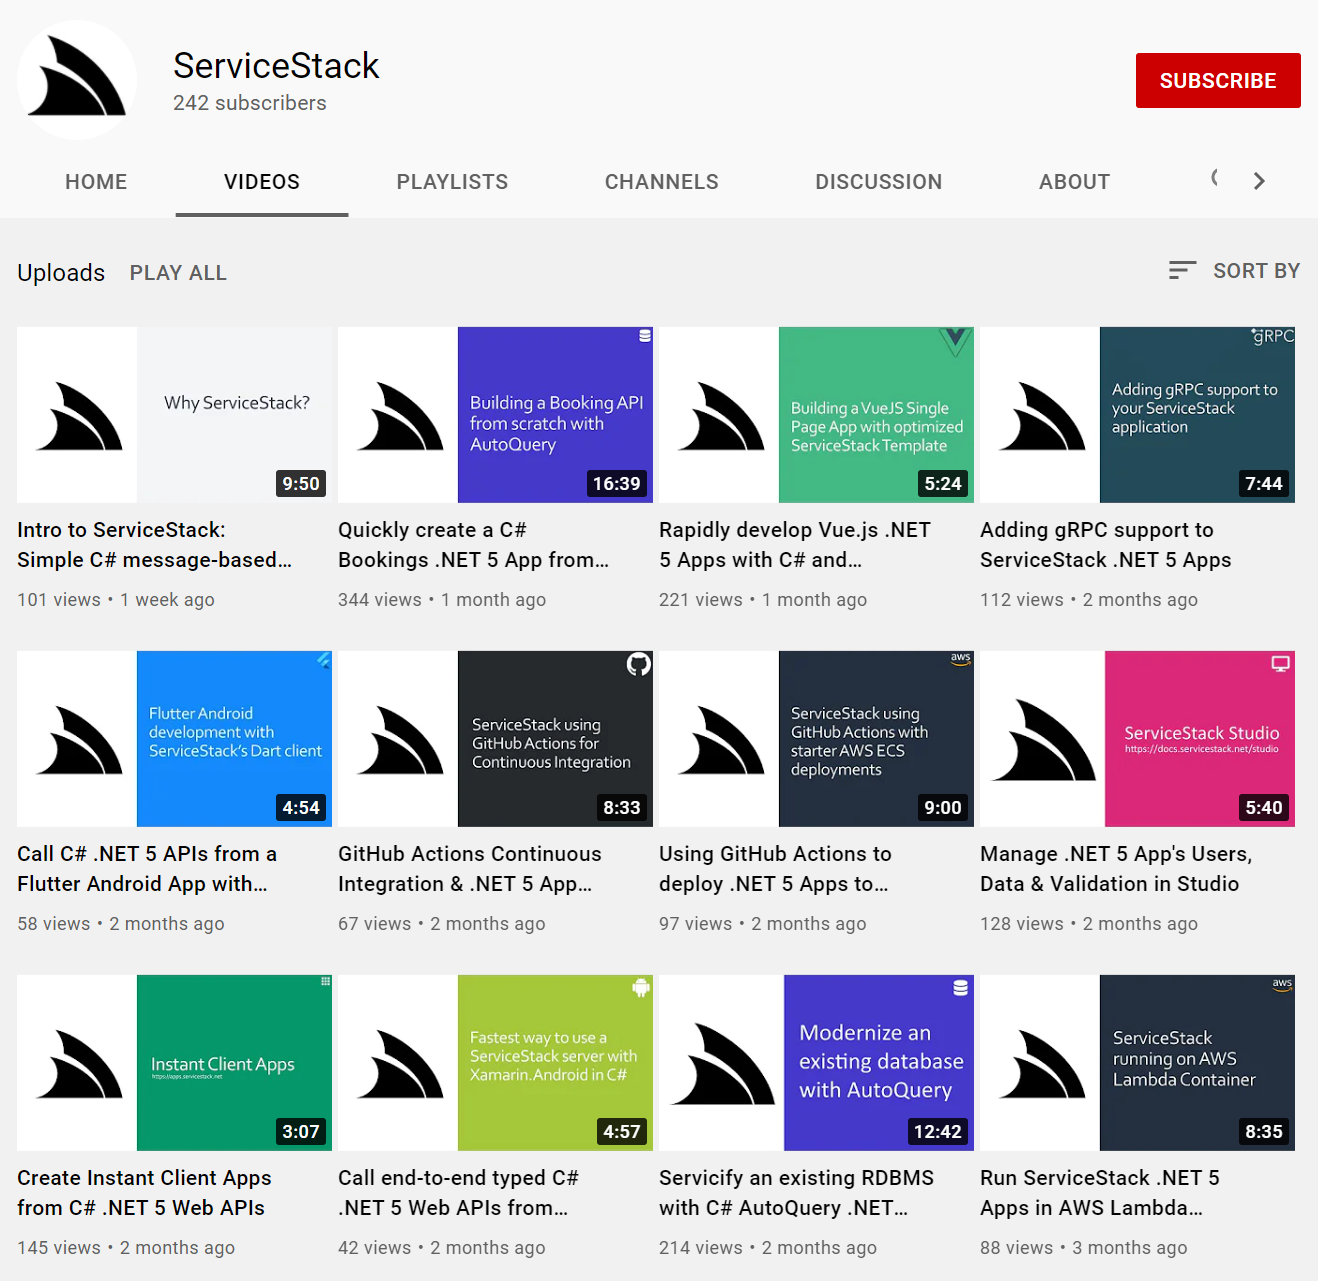
Task: Click the 16:39 duration badge
Action: (x=616, y=484)
